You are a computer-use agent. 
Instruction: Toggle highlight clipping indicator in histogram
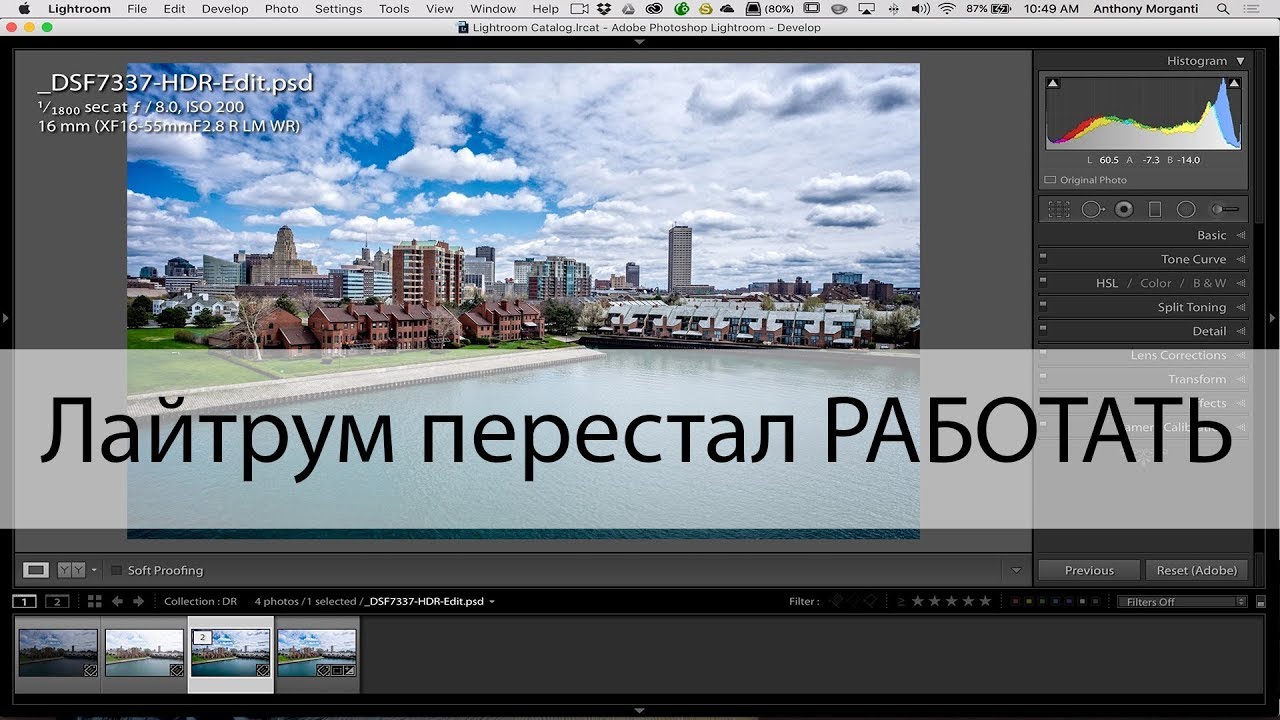click(x=1234, y=84)
